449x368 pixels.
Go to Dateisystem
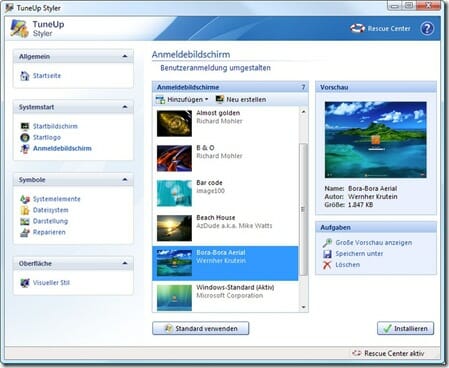coord(50,210)
